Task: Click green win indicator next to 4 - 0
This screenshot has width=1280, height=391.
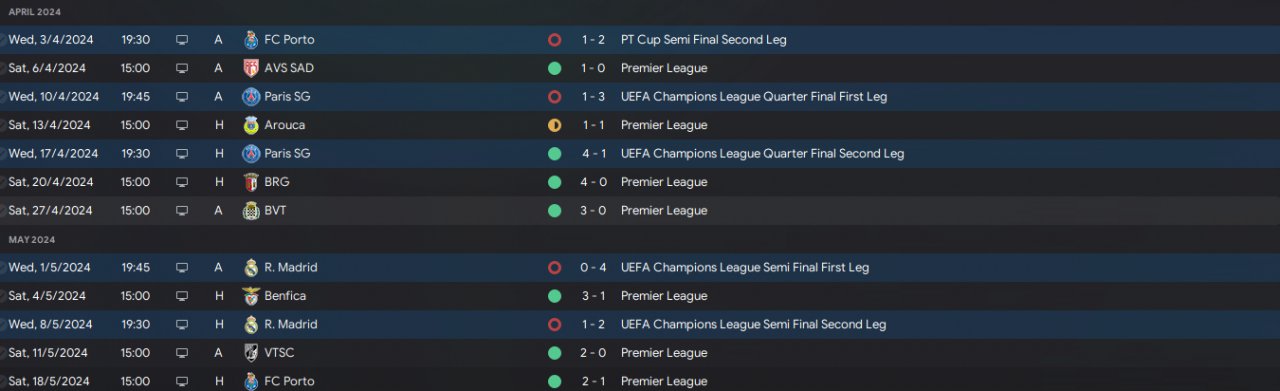Action: click(x=554, y=182)
